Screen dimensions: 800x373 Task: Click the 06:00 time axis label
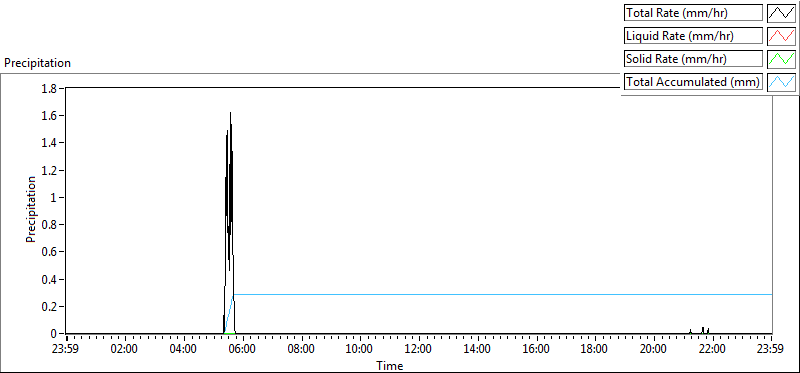pyautogui.click(x=242, y=350)
